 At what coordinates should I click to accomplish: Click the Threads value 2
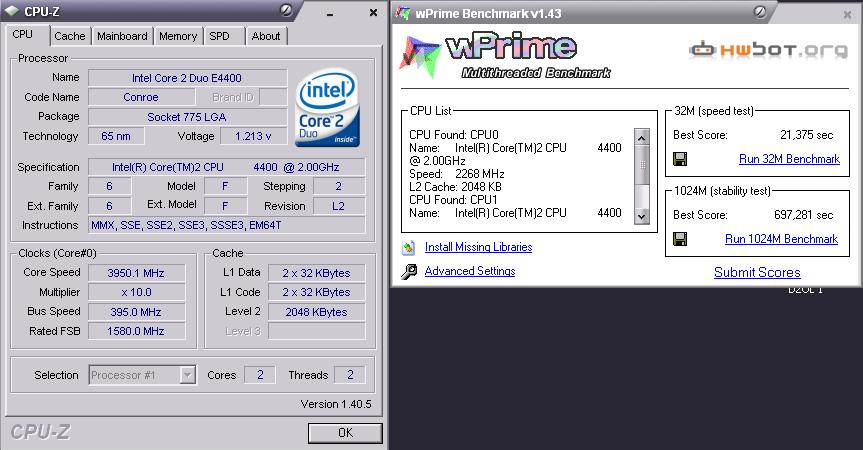(x=350, y=375)
